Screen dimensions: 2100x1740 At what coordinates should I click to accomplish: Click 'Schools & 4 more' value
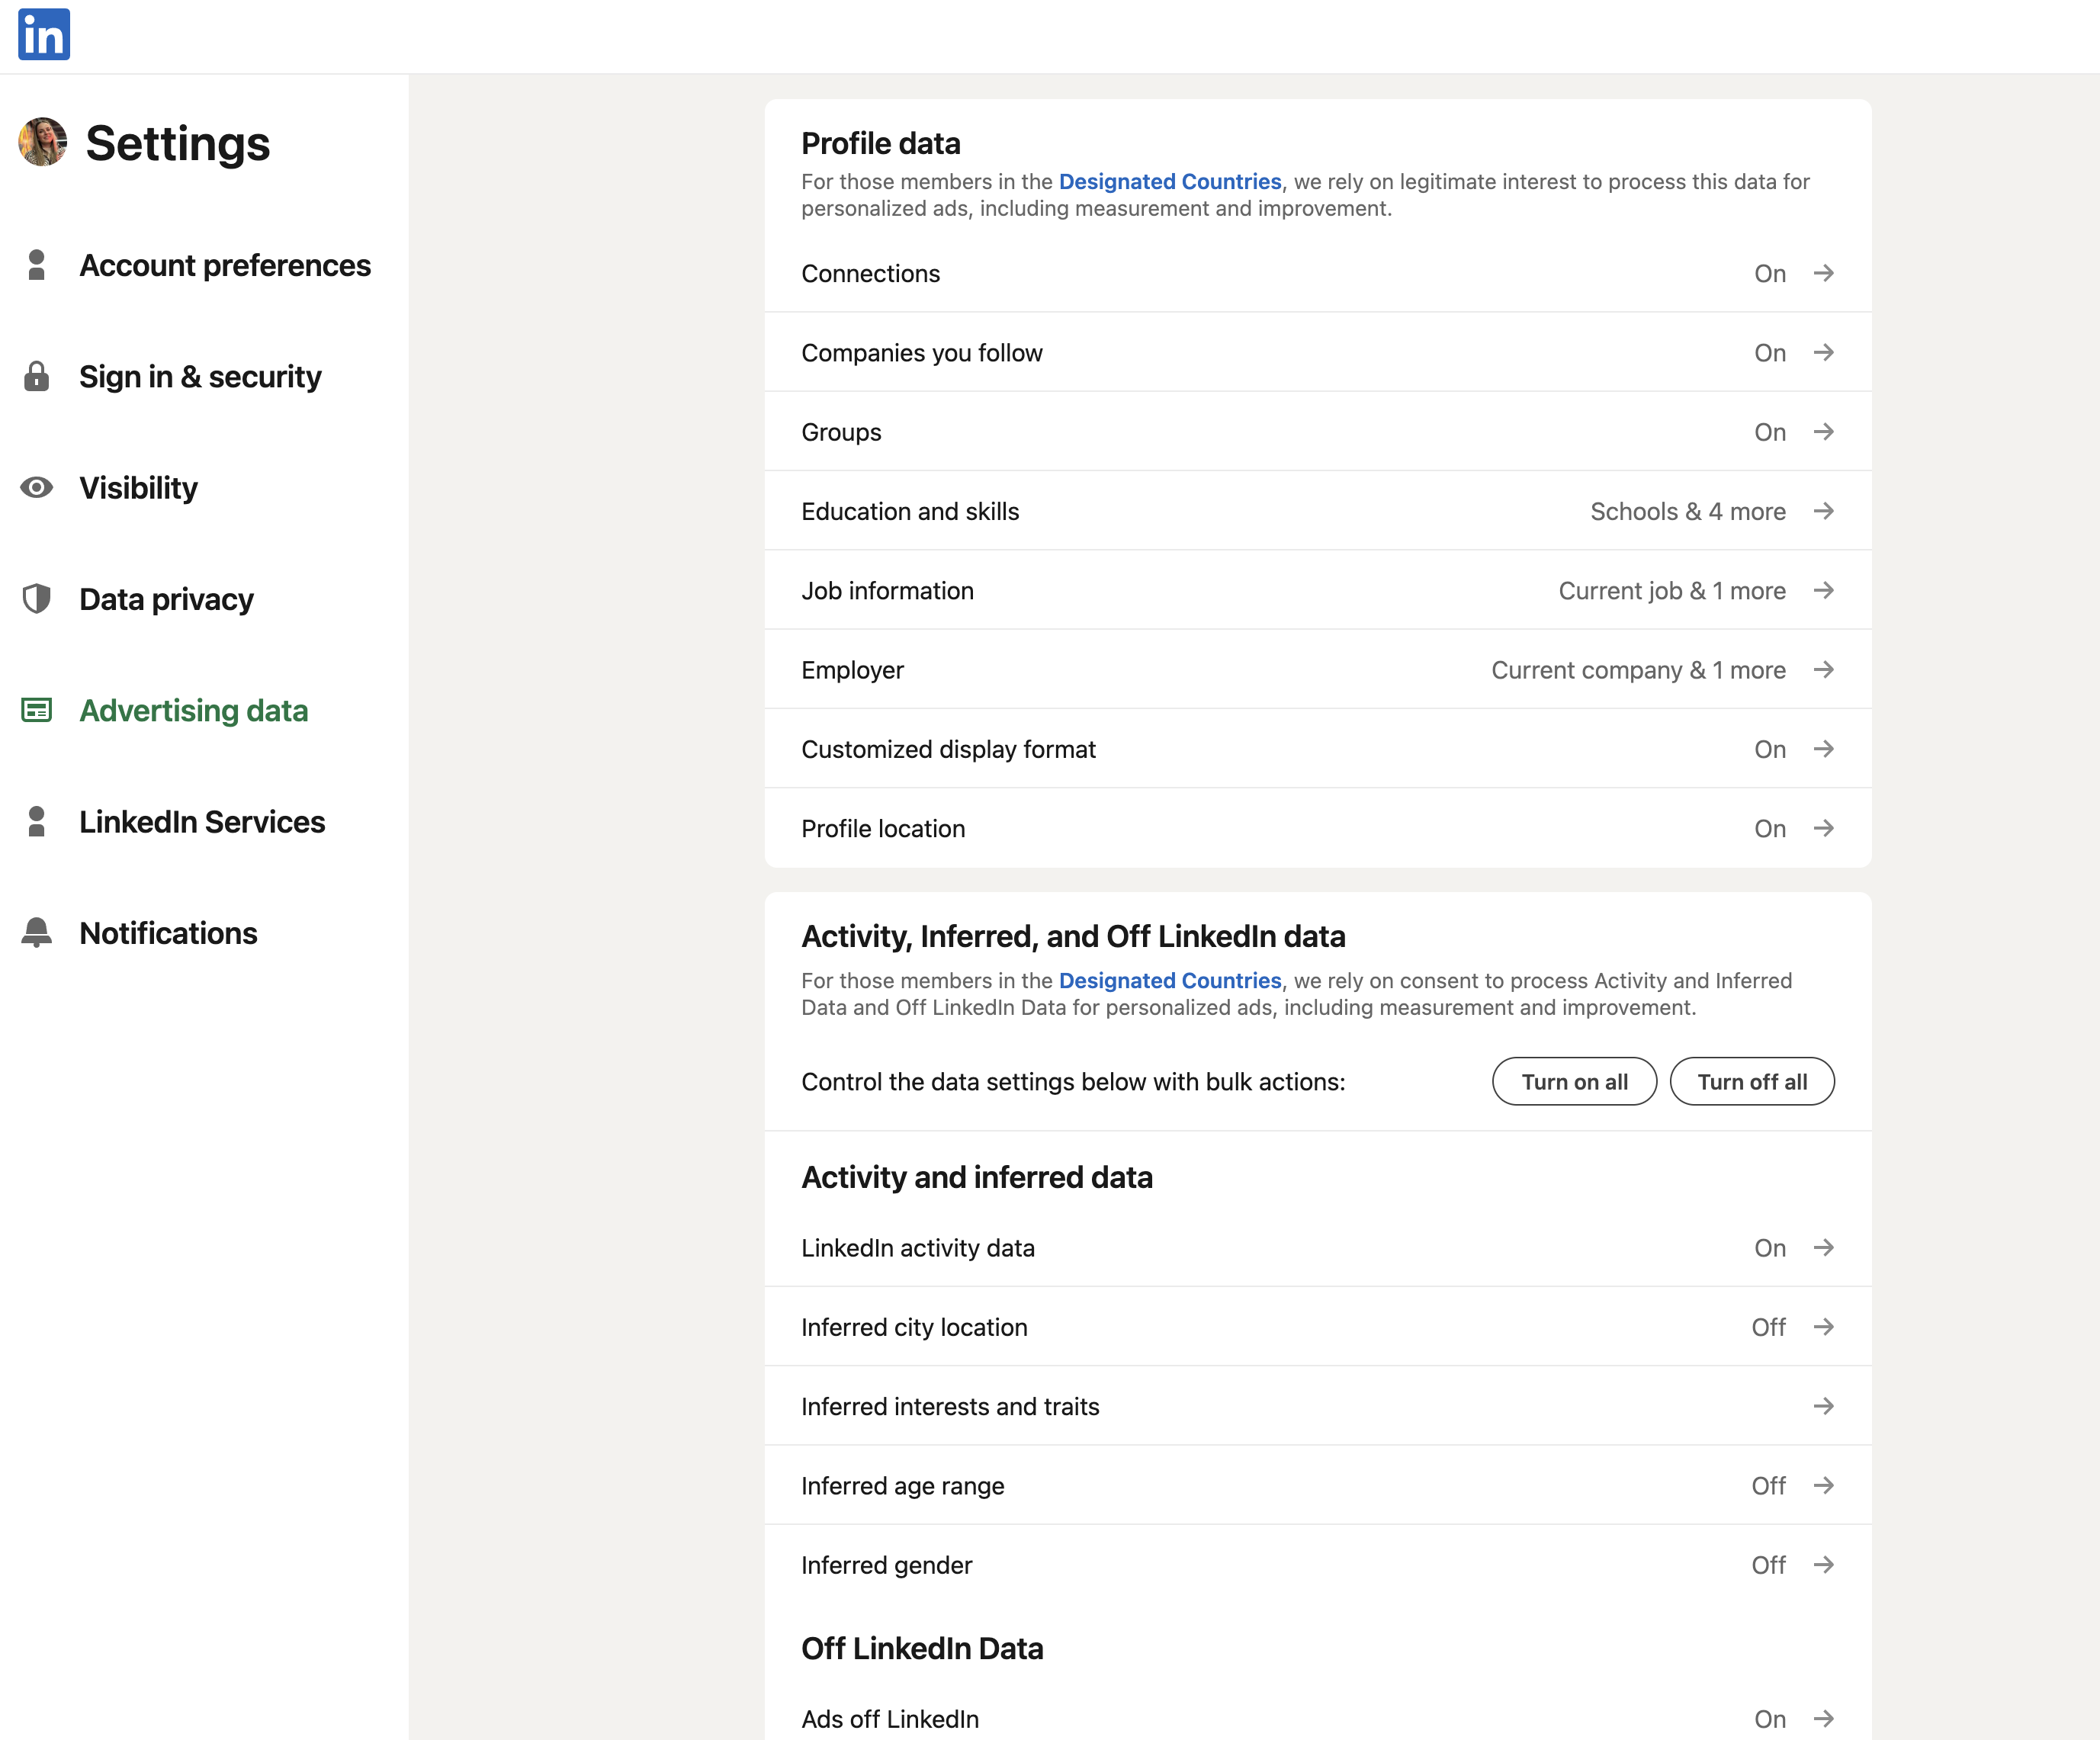(x=1688, y=511)
